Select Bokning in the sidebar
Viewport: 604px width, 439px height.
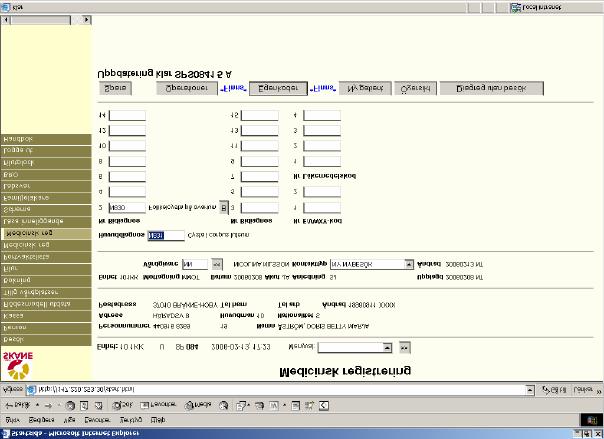(x=46, y=280)
